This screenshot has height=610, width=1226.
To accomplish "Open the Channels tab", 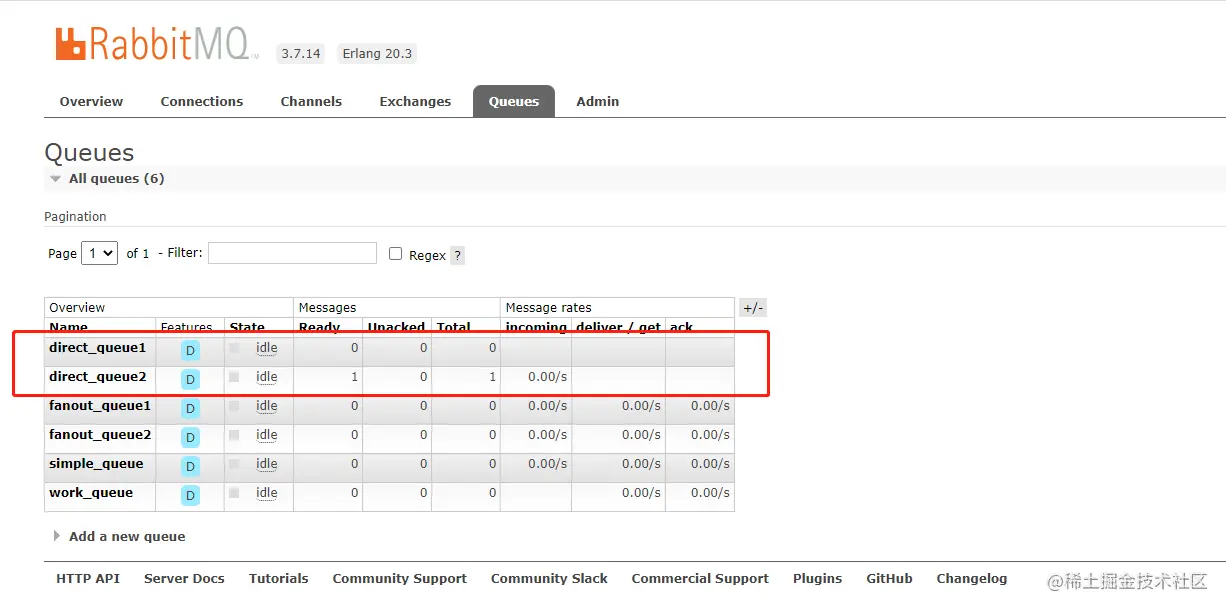I will (311, 101).
